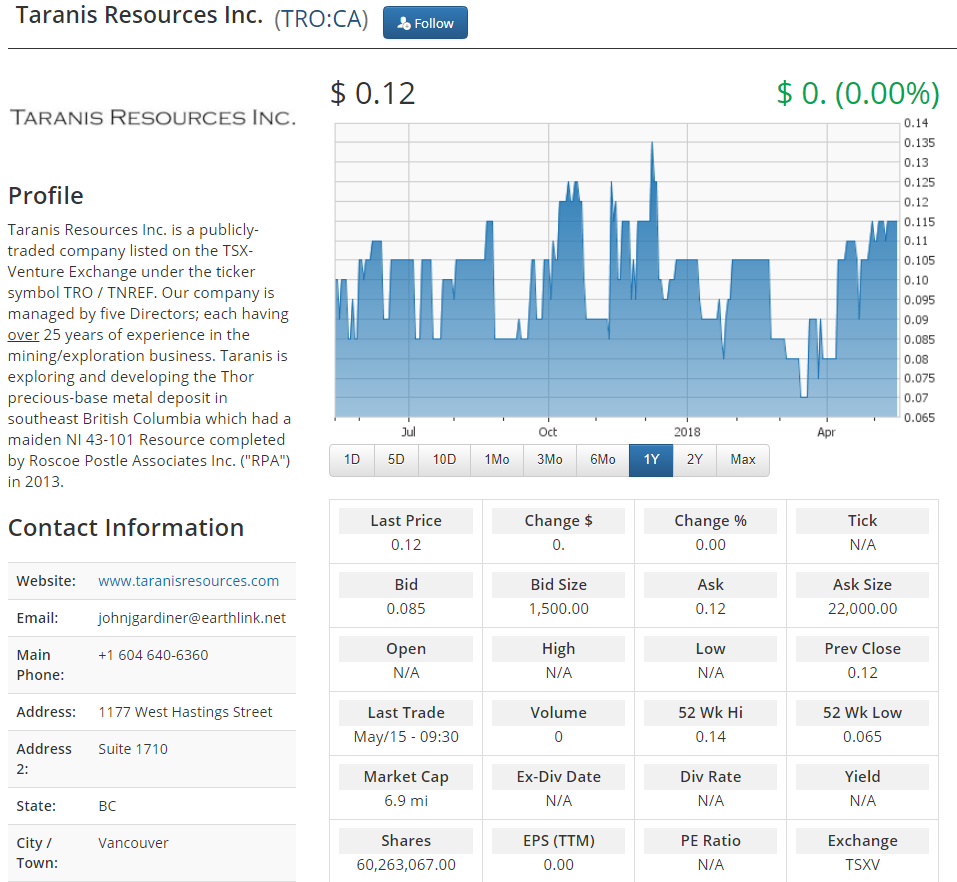Viewport: 957px width, 882px height.
Task: Show the 6Mo chart range
Action: 603,460
